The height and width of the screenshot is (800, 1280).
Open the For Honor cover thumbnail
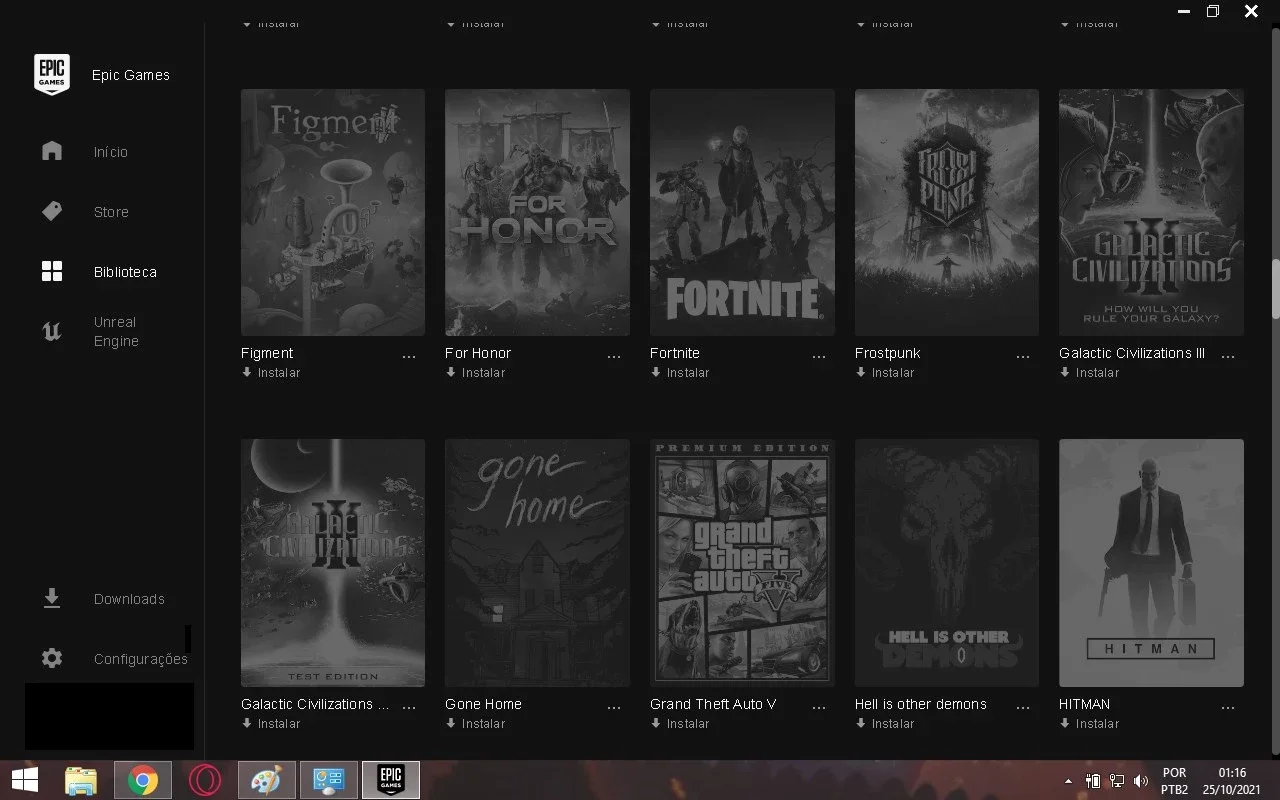[x=537, y=212]
